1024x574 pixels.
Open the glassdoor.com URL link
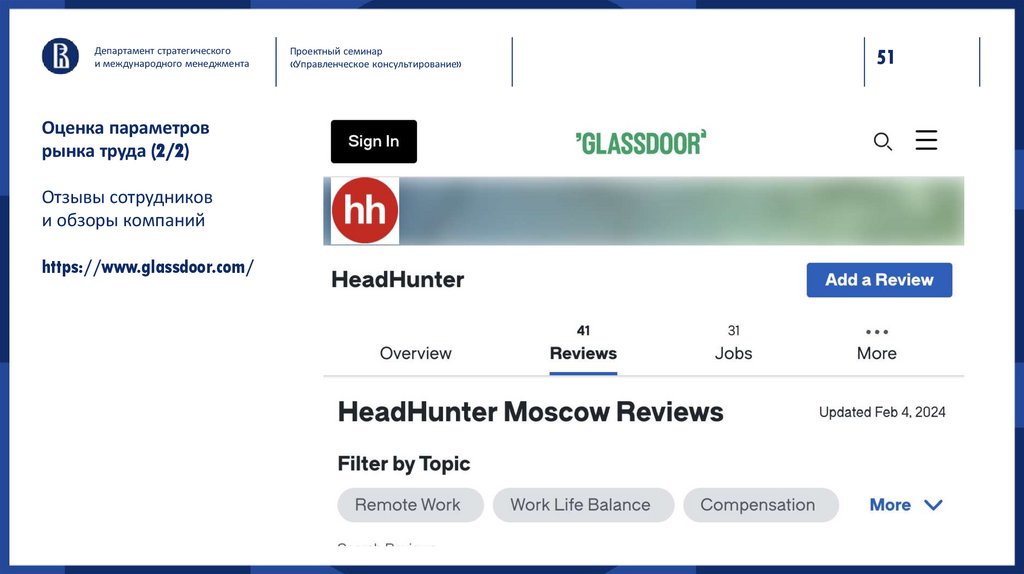(x=148, y=266)
